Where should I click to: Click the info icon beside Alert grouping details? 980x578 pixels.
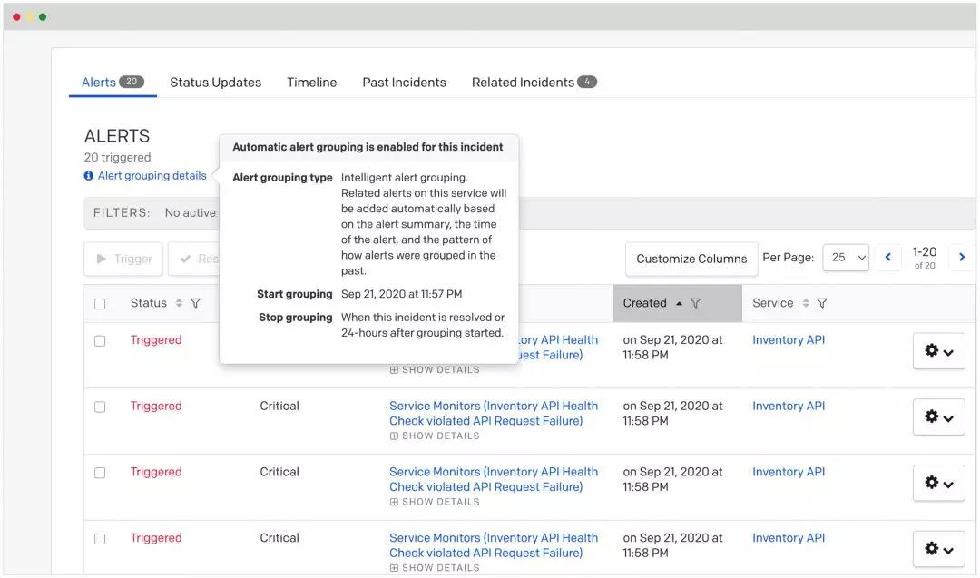pyautogui.click(x=89, y=176)
